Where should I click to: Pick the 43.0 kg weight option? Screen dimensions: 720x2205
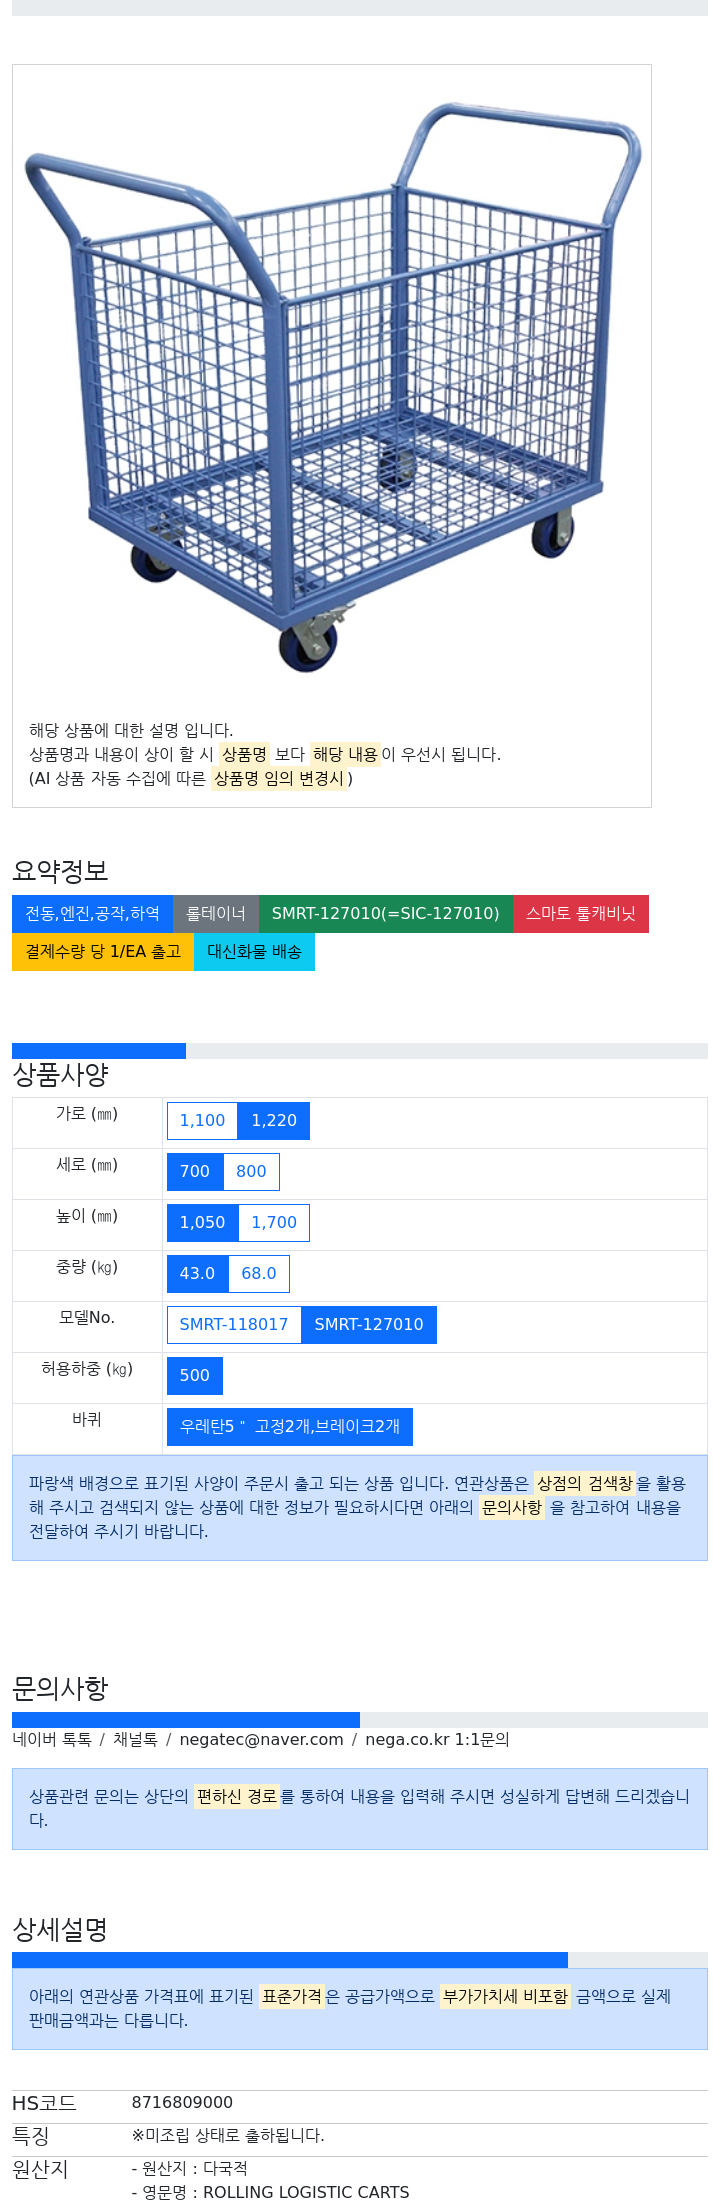coord(198,1274)
